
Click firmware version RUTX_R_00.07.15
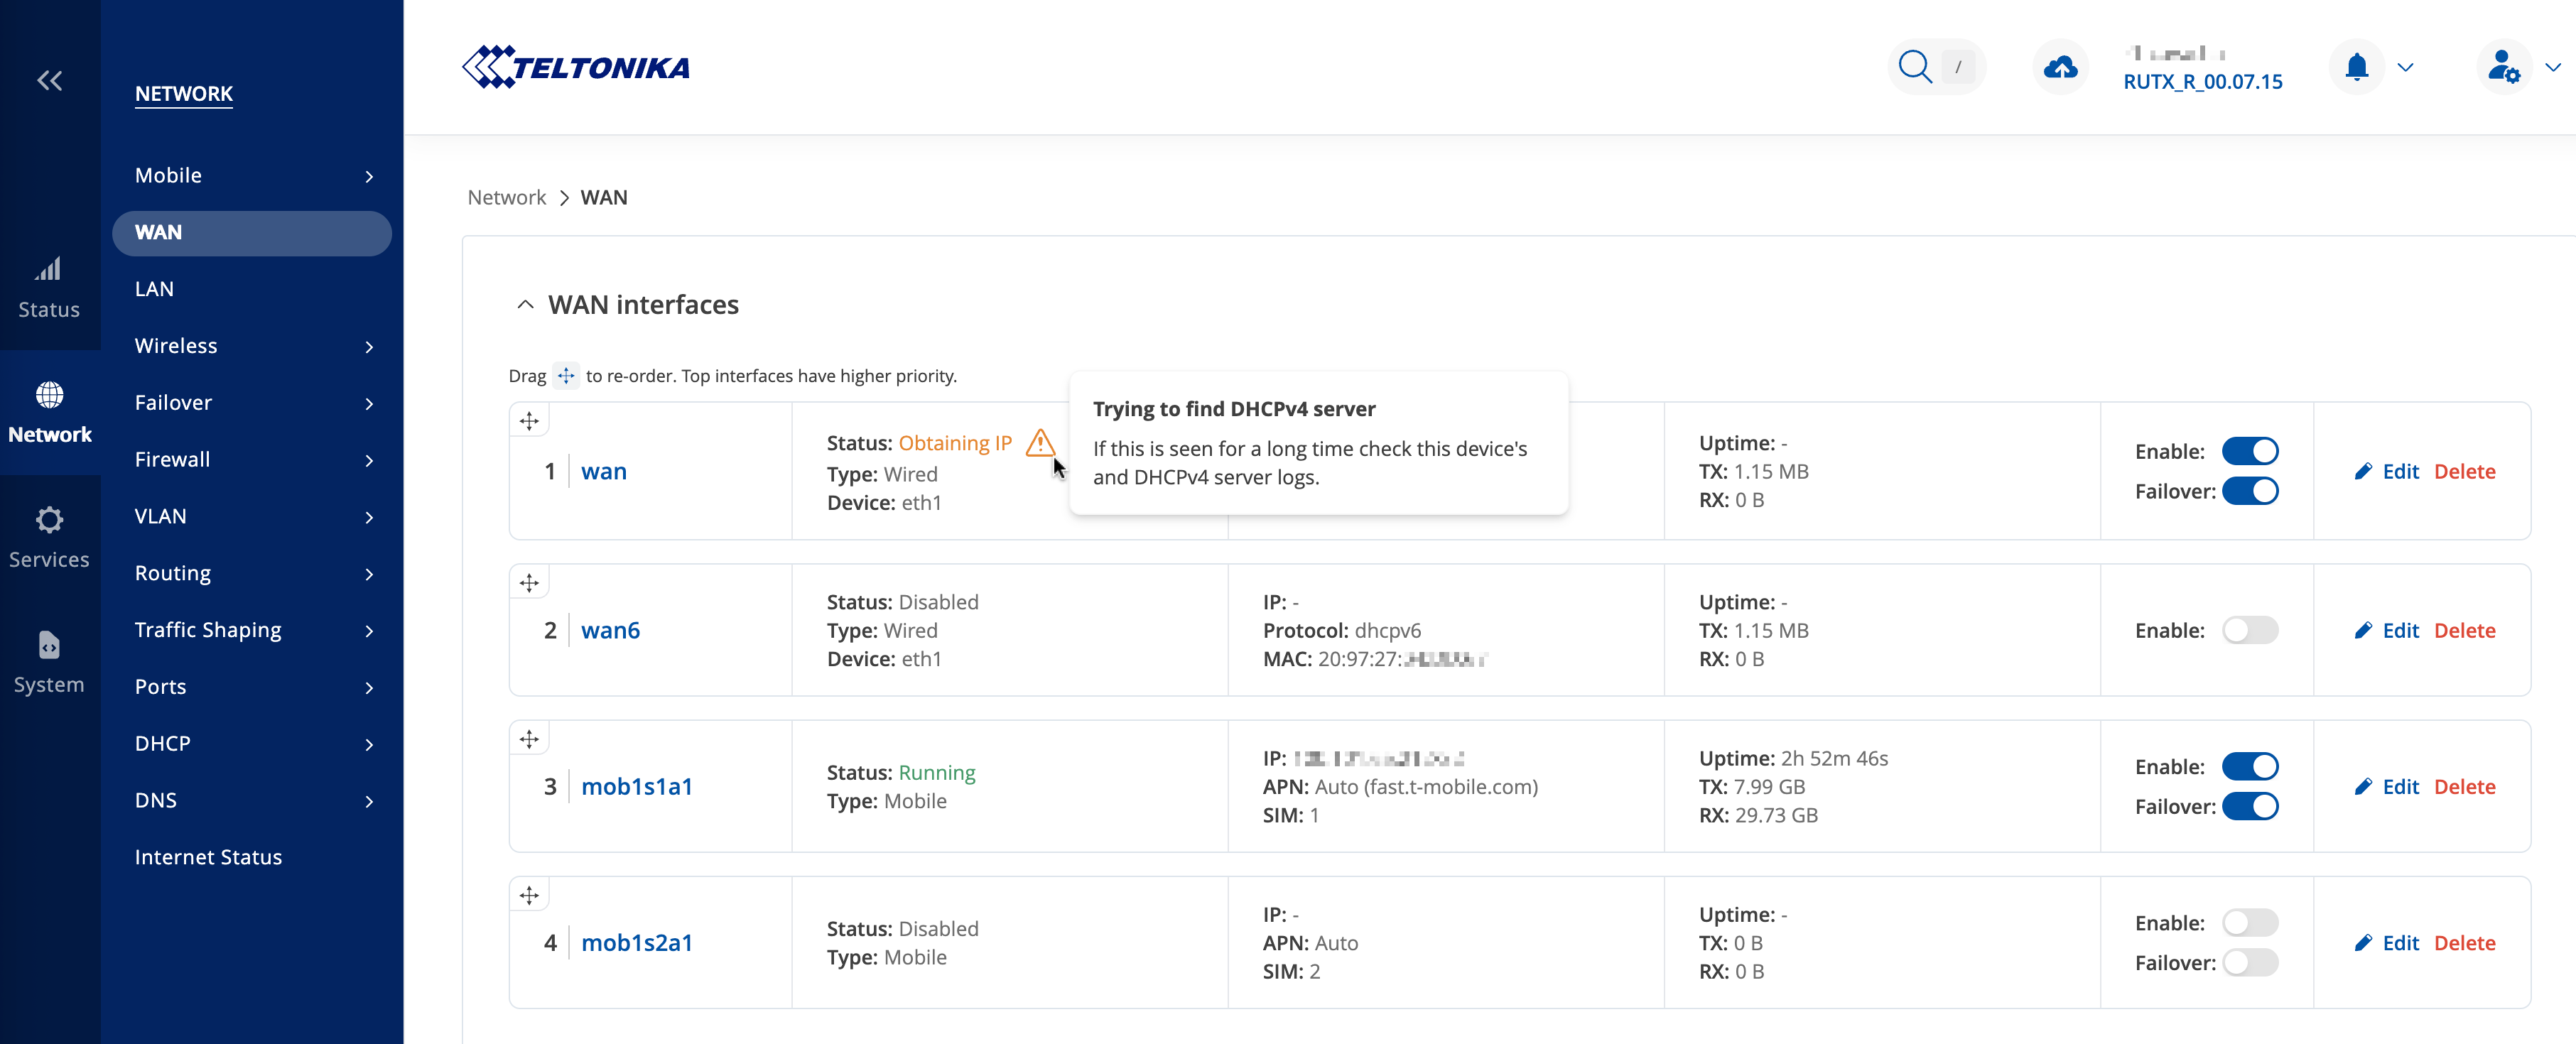pos(2203,81)
